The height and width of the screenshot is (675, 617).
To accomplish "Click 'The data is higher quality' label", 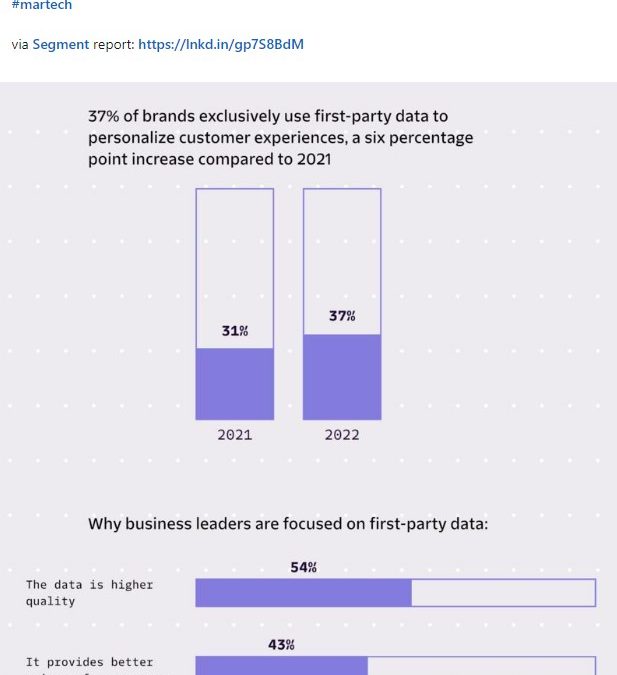I will [90, 593].
